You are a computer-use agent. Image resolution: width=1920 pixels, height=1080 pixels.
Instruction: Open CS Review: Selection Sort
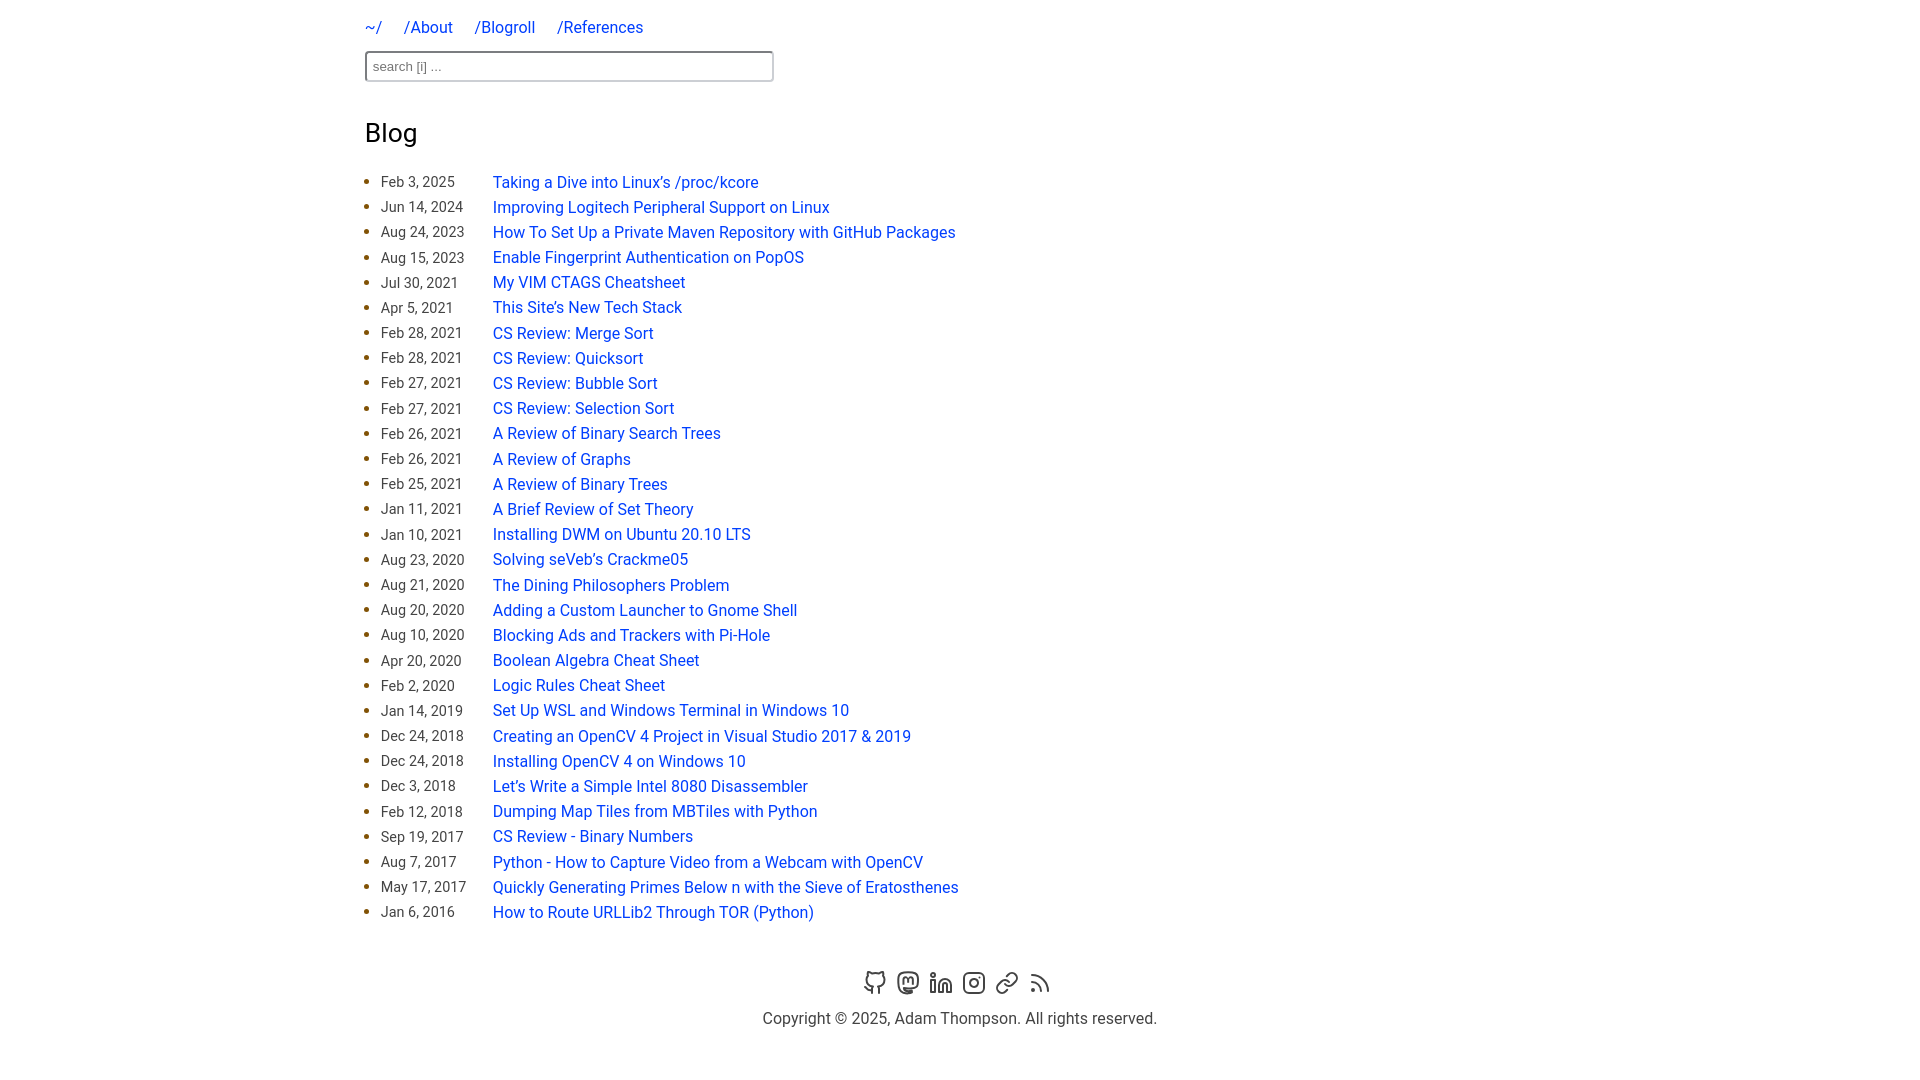(x=583, y=408)
